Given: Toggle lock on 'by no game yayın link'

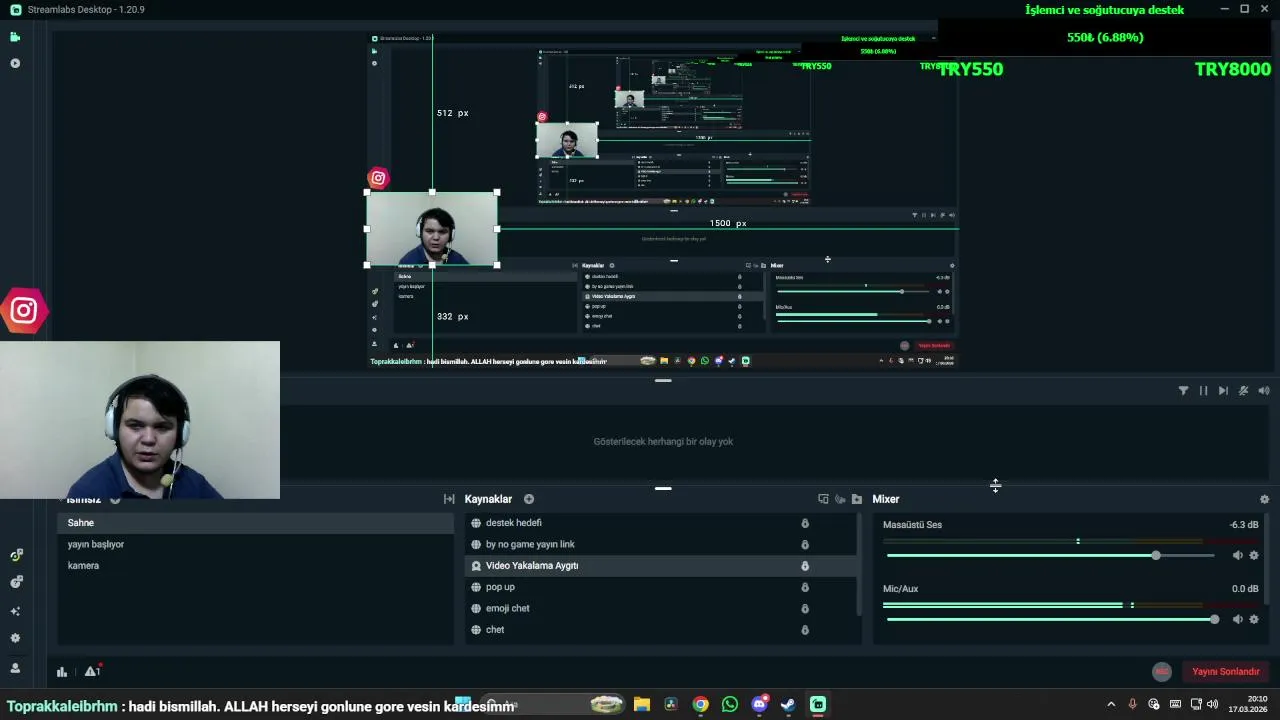Looking at the screenshot, I should [x=805, y=544].
